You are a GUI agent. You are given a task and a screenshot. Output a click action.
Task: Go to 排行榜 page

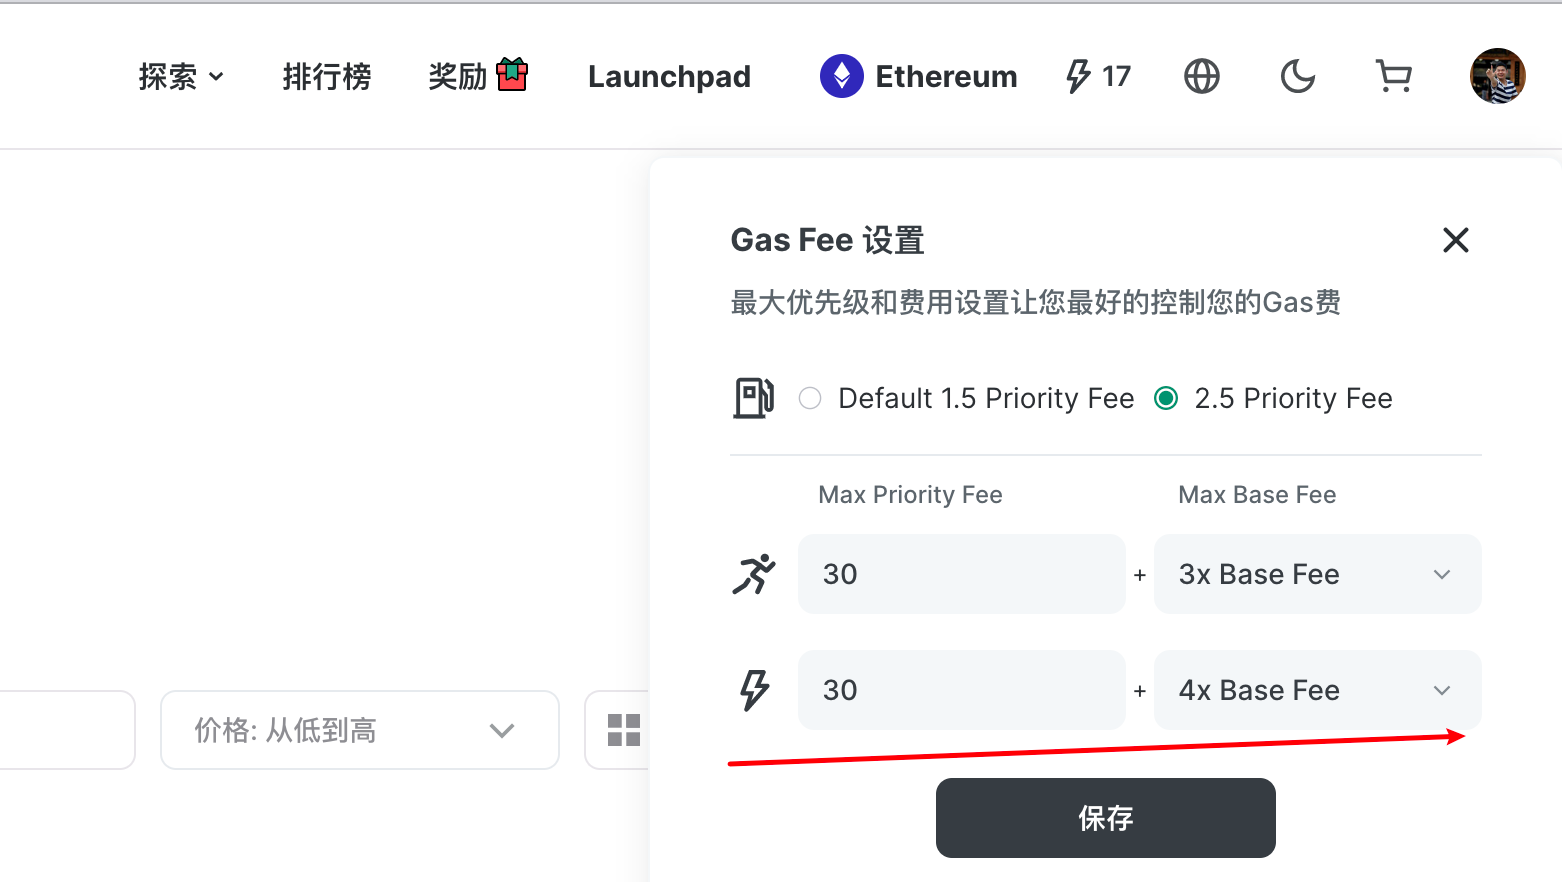327,76
